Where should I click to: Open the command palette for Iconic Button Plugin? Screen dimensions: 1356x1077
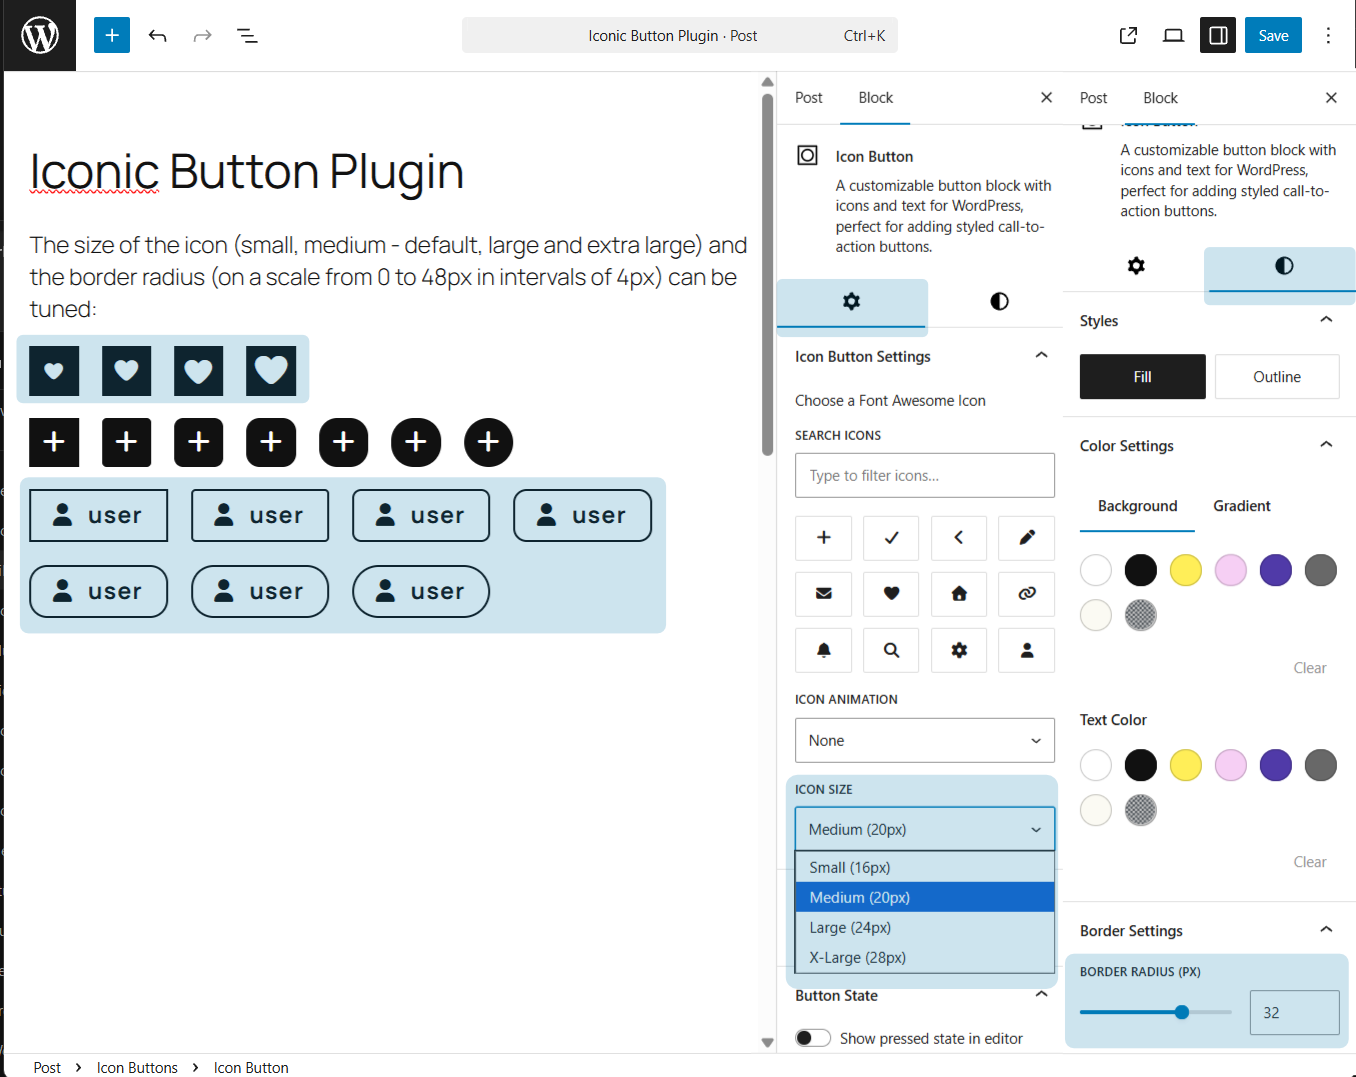[x=680, y=36]
